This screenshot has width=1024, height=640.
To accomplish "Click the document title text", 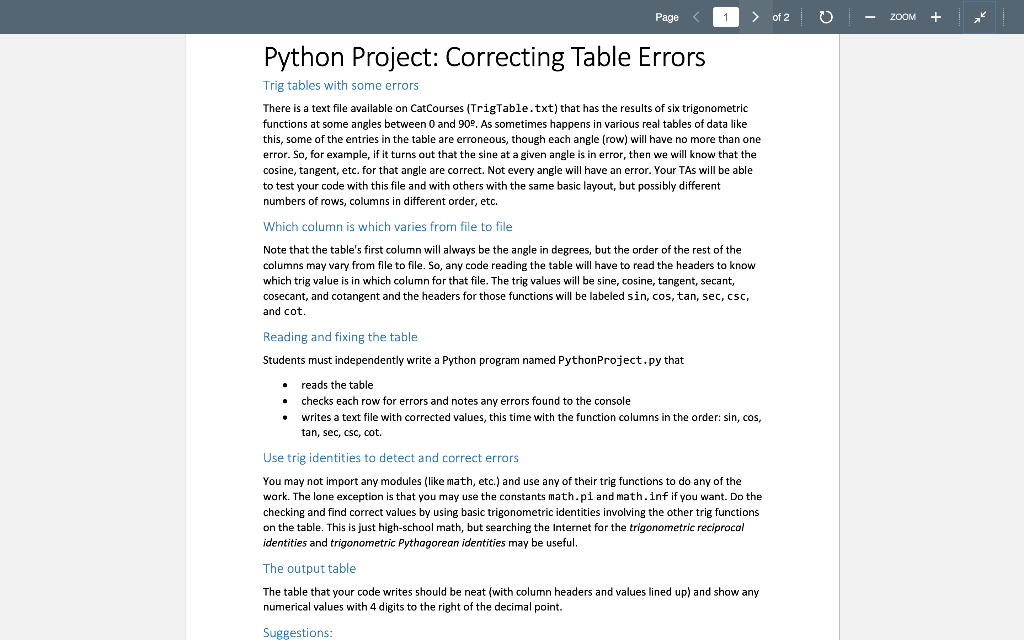I will [484, 57].
